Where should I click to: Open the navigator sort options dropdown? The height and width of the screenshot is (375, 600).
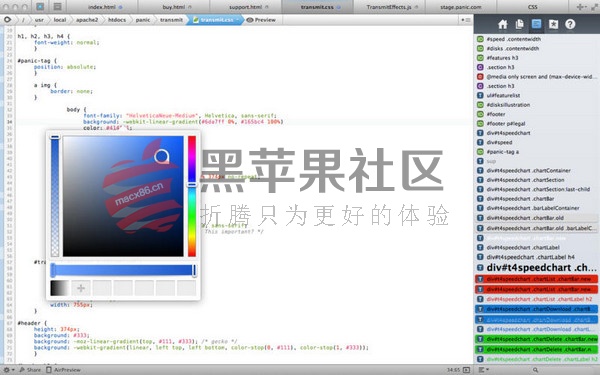click(x=483, y=370)
